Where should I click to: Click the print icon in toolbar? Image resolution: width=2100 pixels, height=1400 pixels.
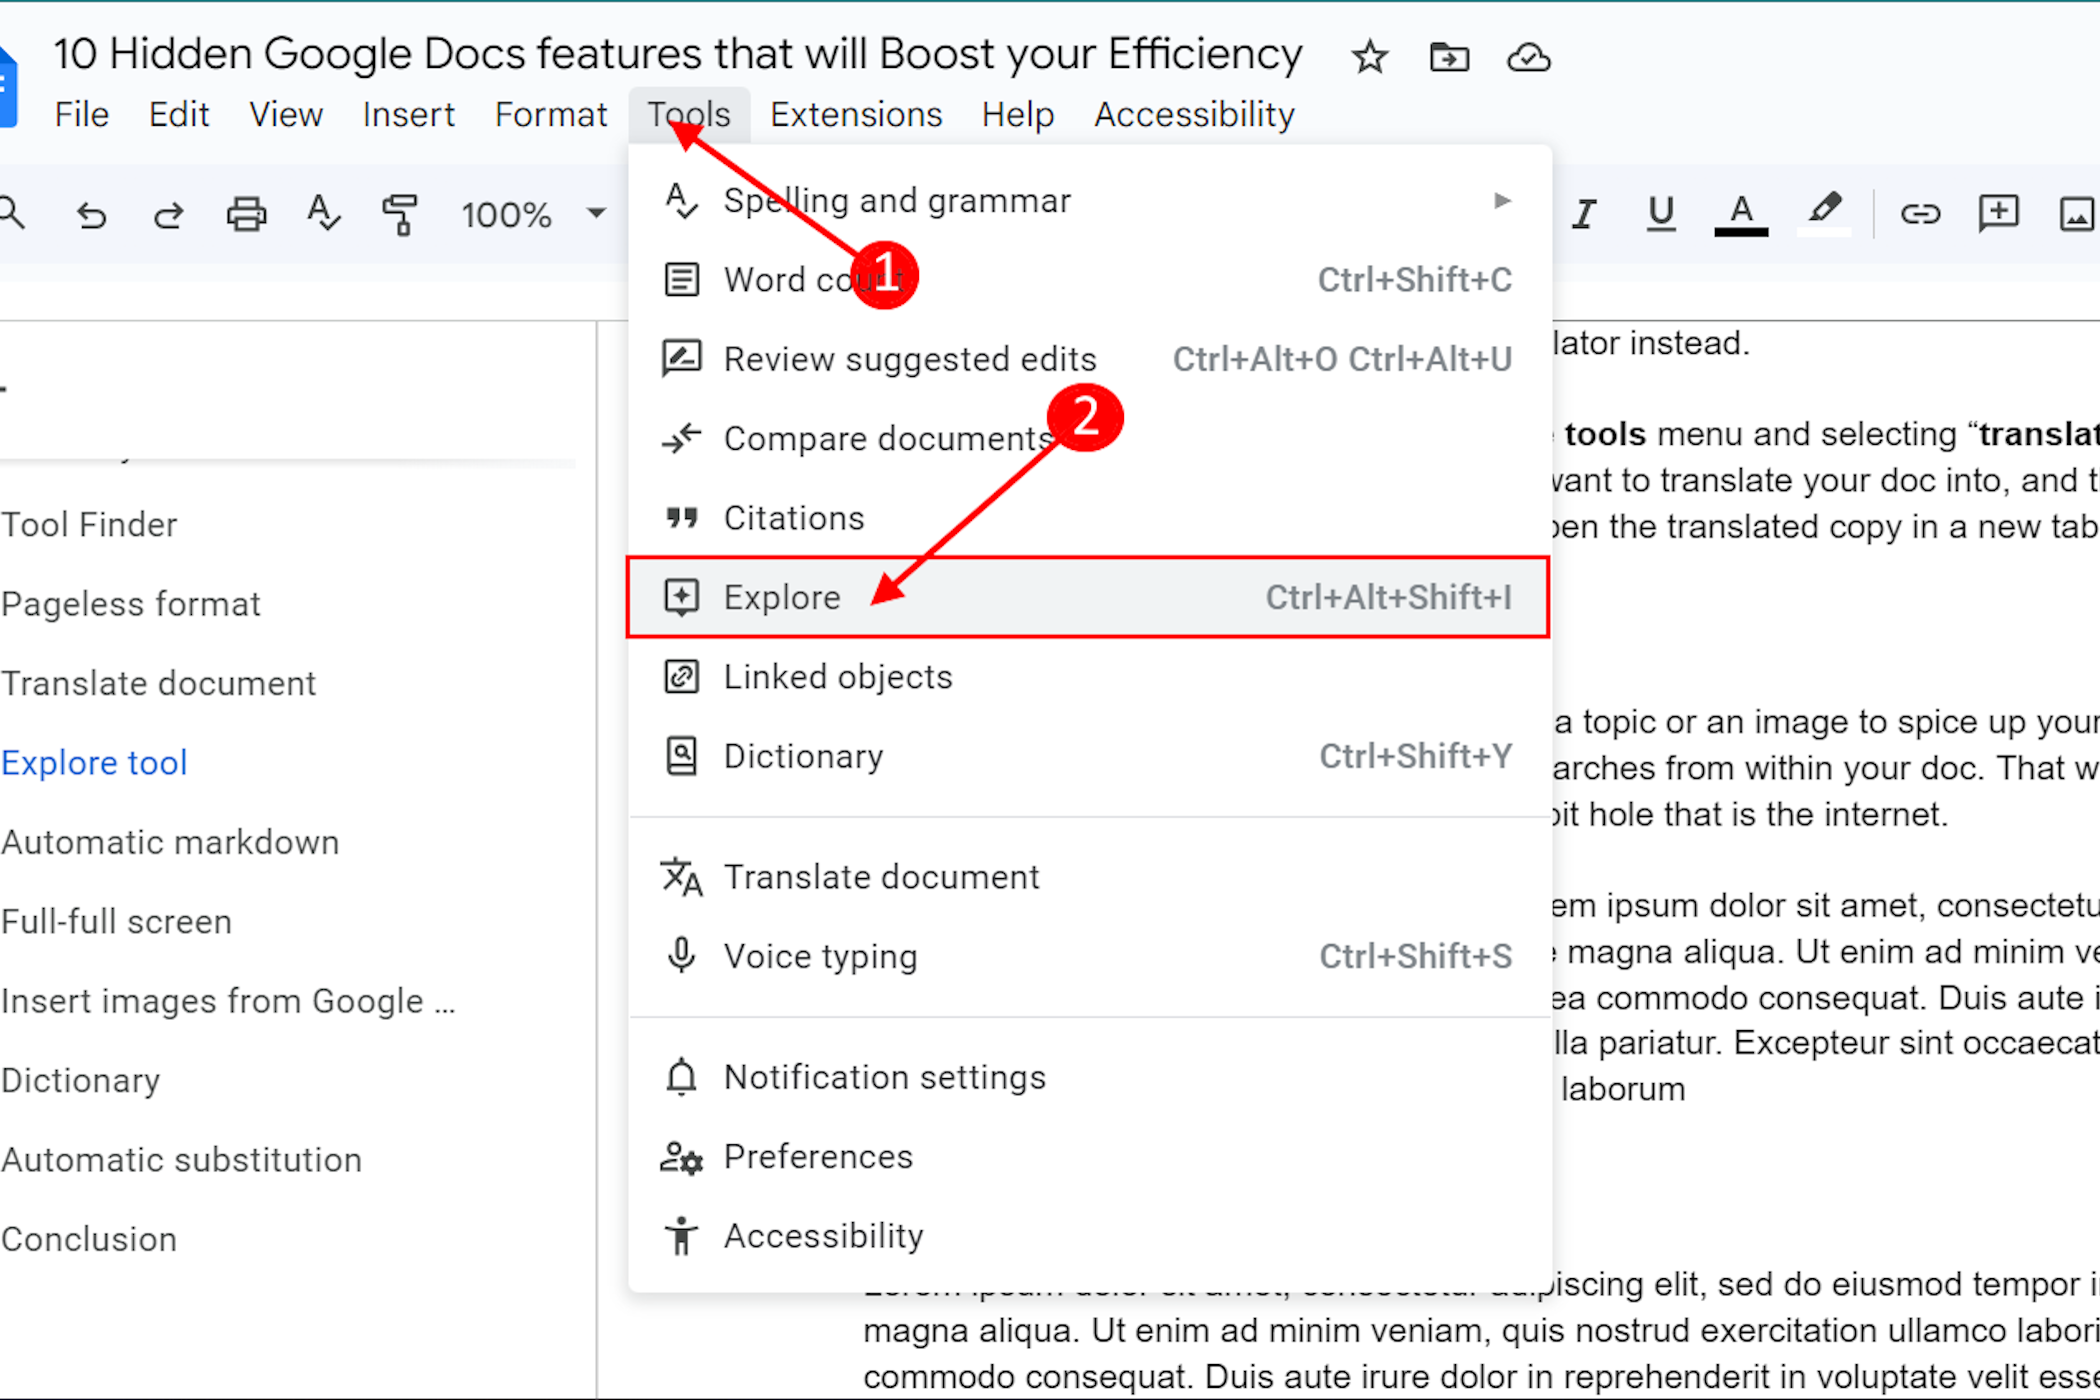point(246,215)
